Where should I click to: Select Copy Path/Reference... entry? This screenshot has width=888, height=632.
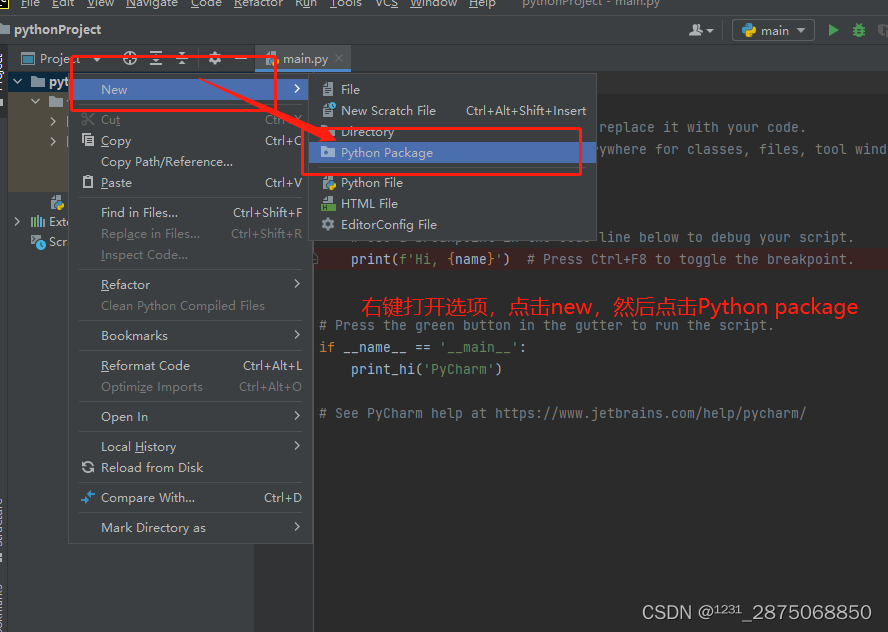(x=190, y=161)
